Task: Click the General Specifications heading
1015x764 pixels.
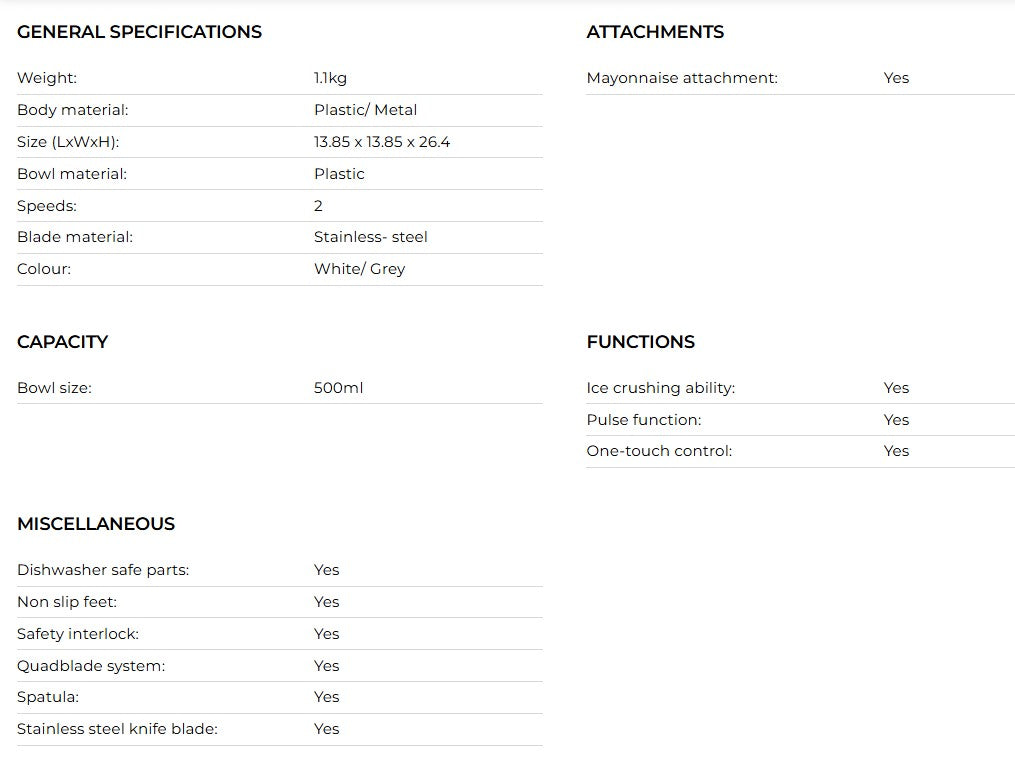Action: [x=139, y=32]
